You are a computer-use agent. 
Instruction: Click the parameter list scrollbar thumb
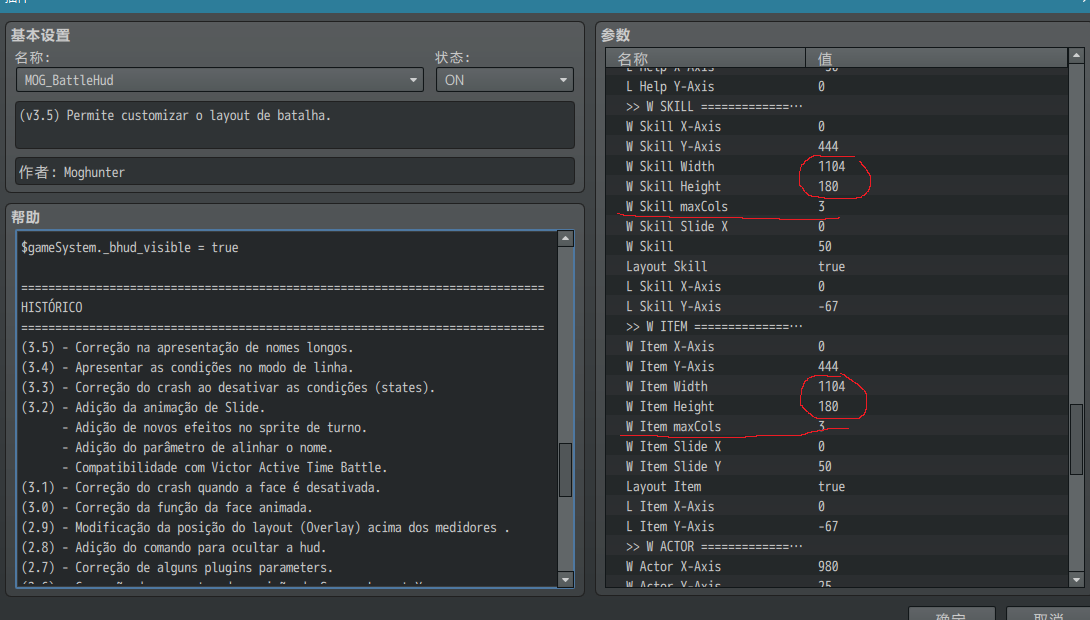coord(1076,439)
